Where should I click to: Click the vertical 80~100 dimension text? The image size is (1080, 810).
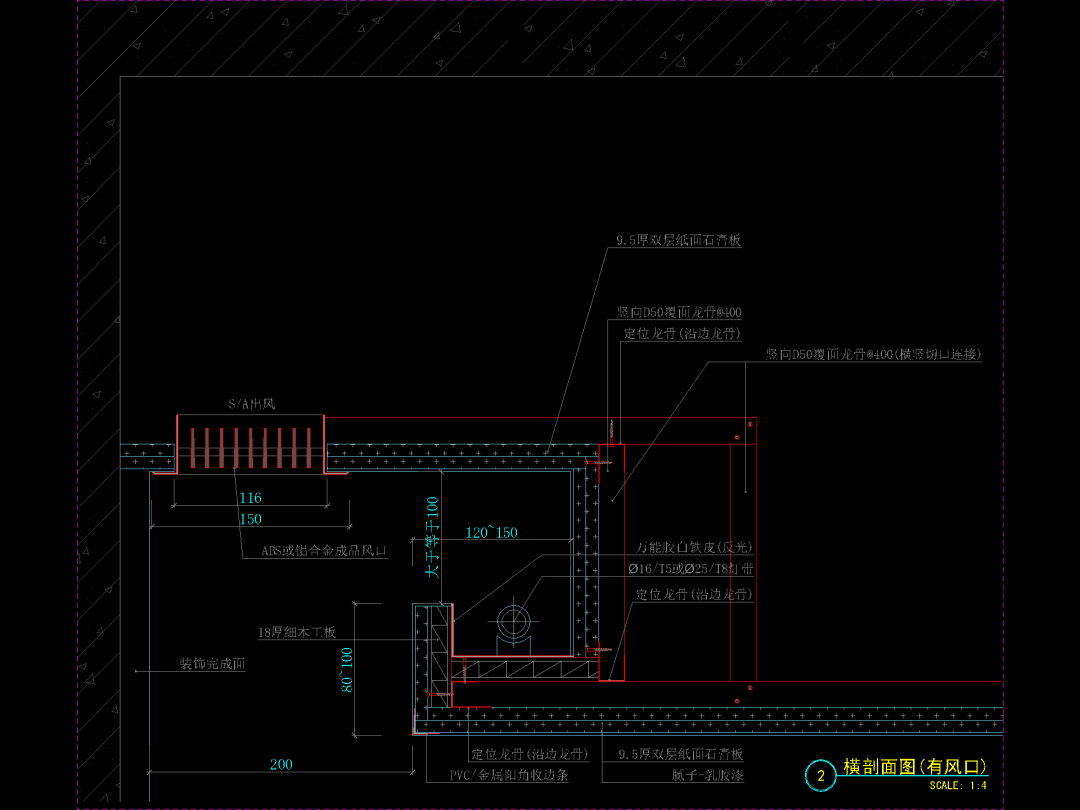pos(346,669)
